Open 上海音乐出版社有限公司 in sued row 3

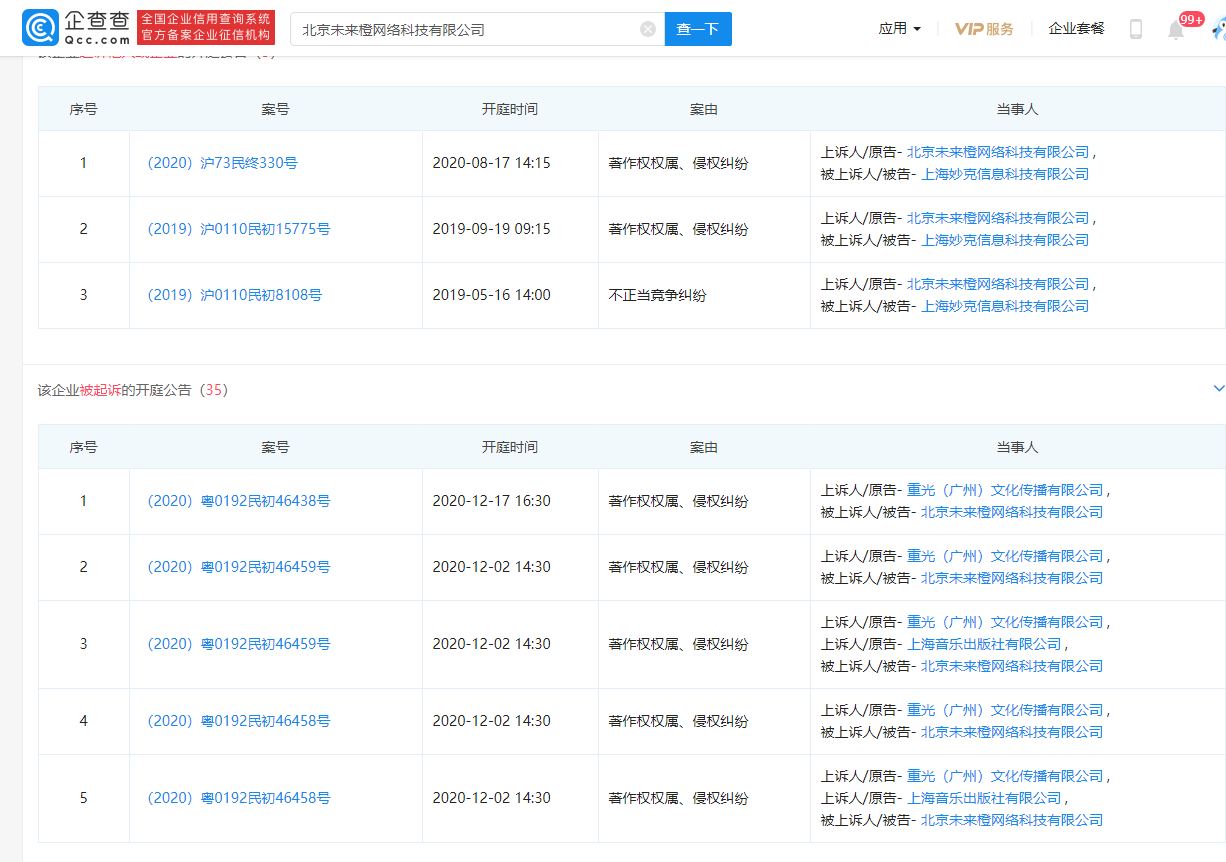984,644
